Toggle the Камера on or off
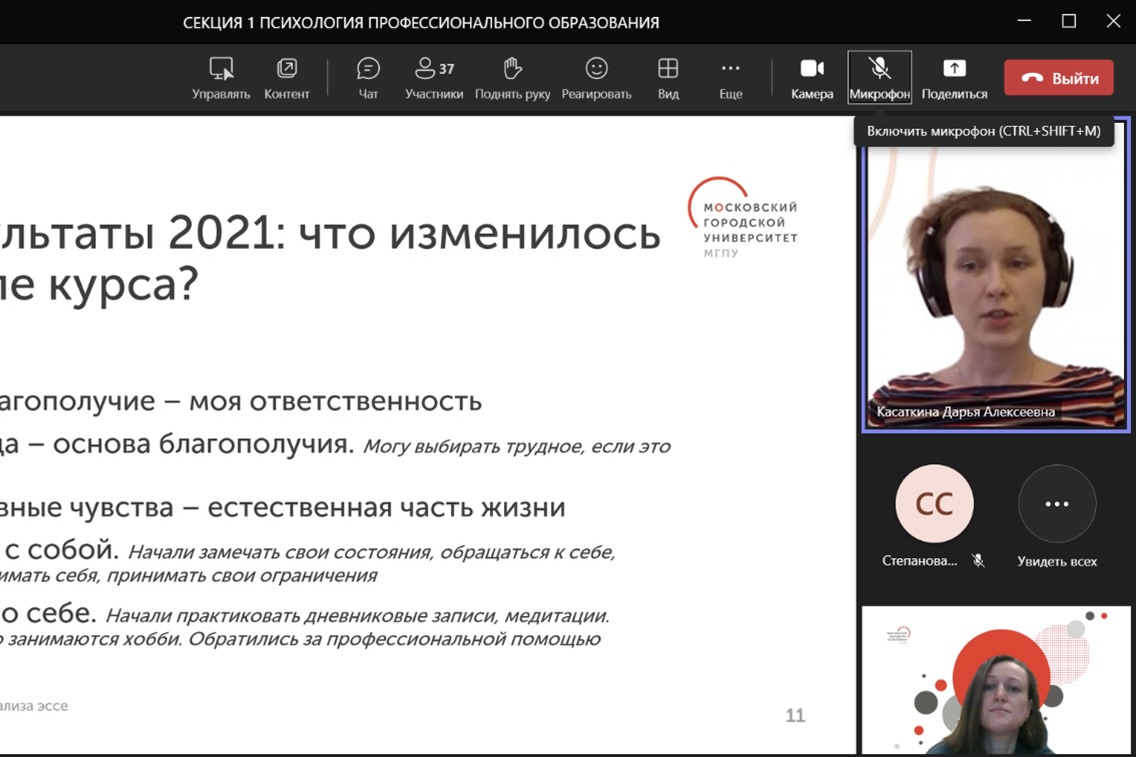Image resolution: width=1136 pixels, height=757 pixels. 811,78
